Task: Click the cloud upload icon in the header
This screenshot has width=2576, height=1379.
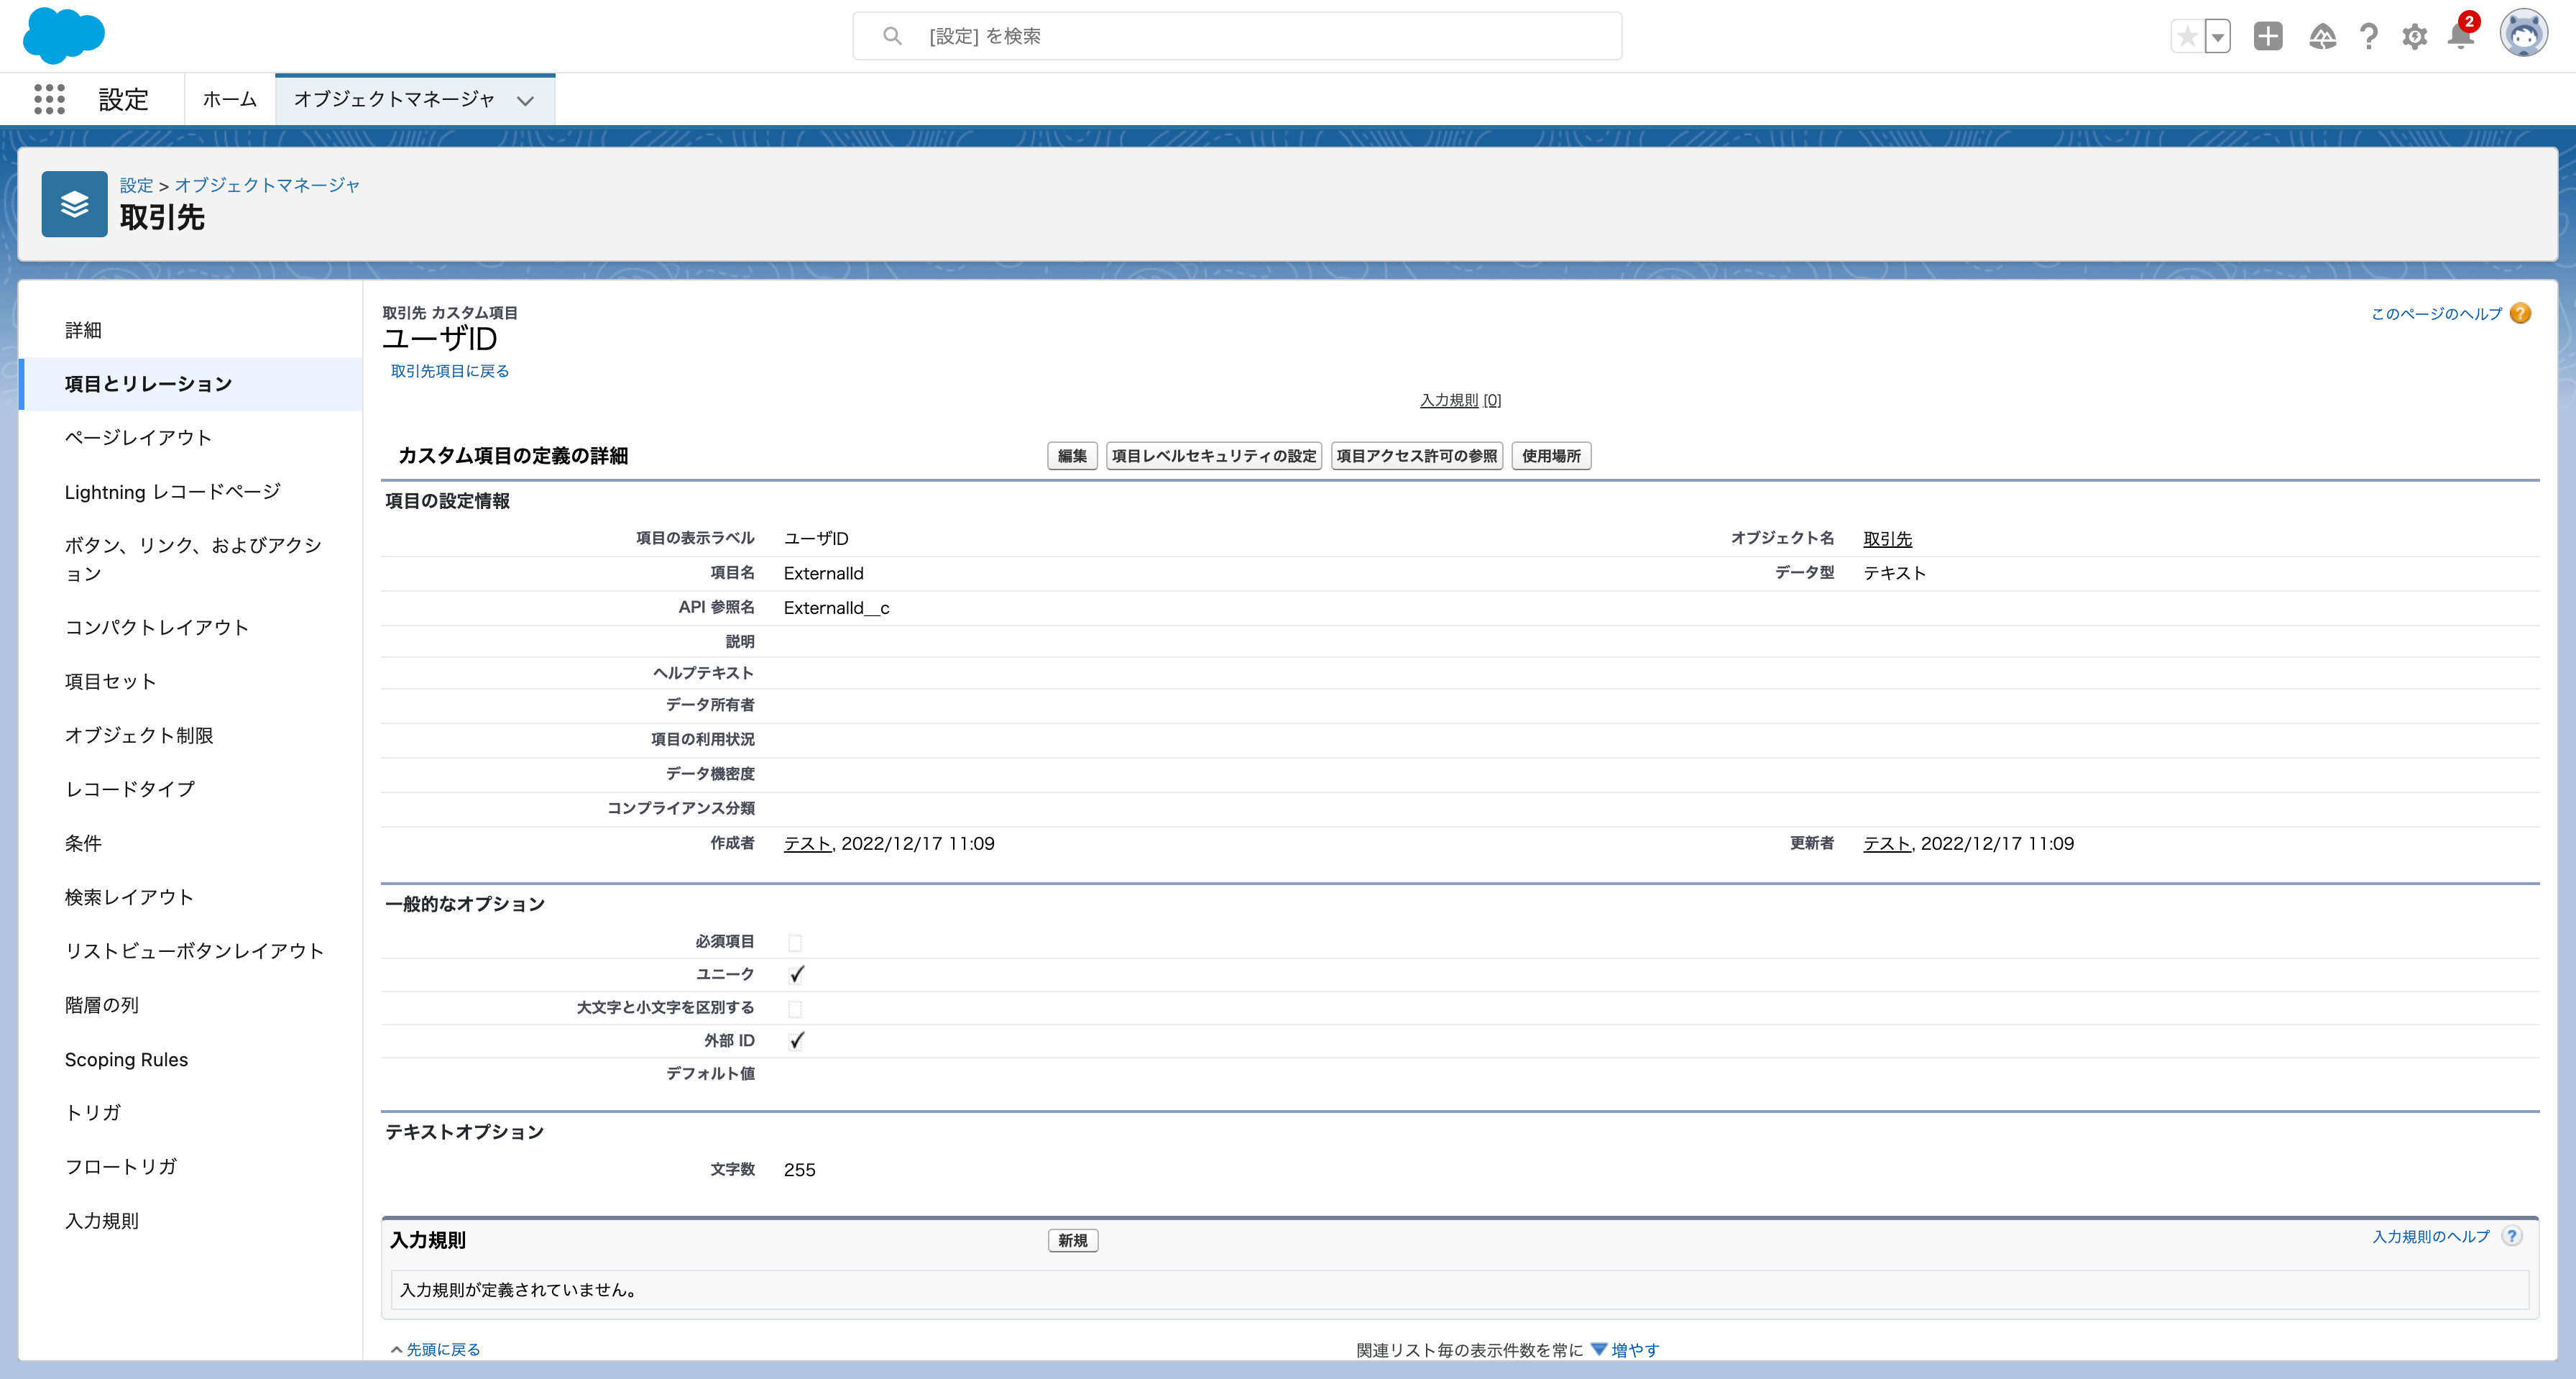Action: point(2322,36)
